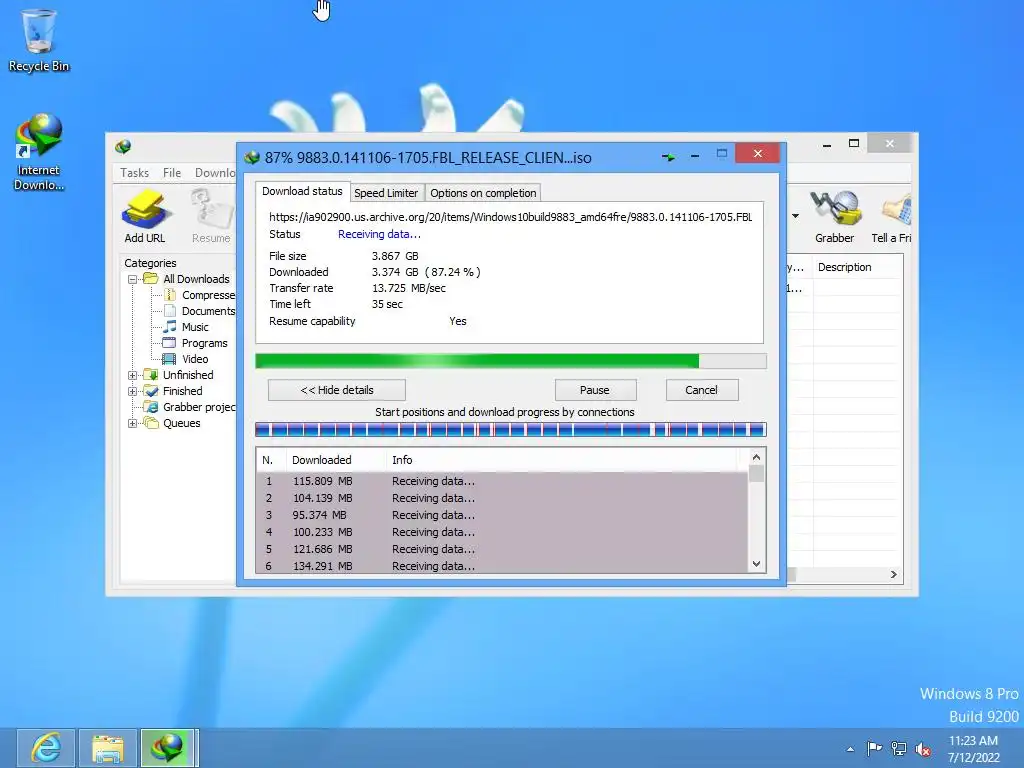Select connection row with 121.686 MB
Viewport: 1024px width, 768px height.
point(502,549)
